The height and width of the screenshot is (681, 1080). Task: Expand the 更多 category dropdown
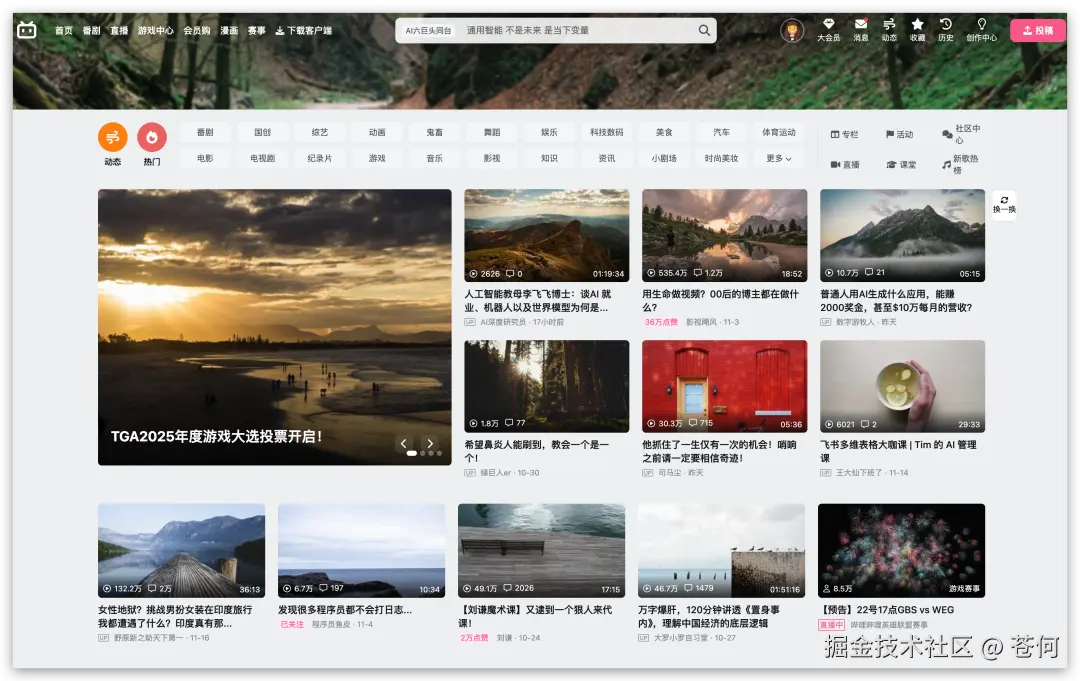(x=778, y=158)
